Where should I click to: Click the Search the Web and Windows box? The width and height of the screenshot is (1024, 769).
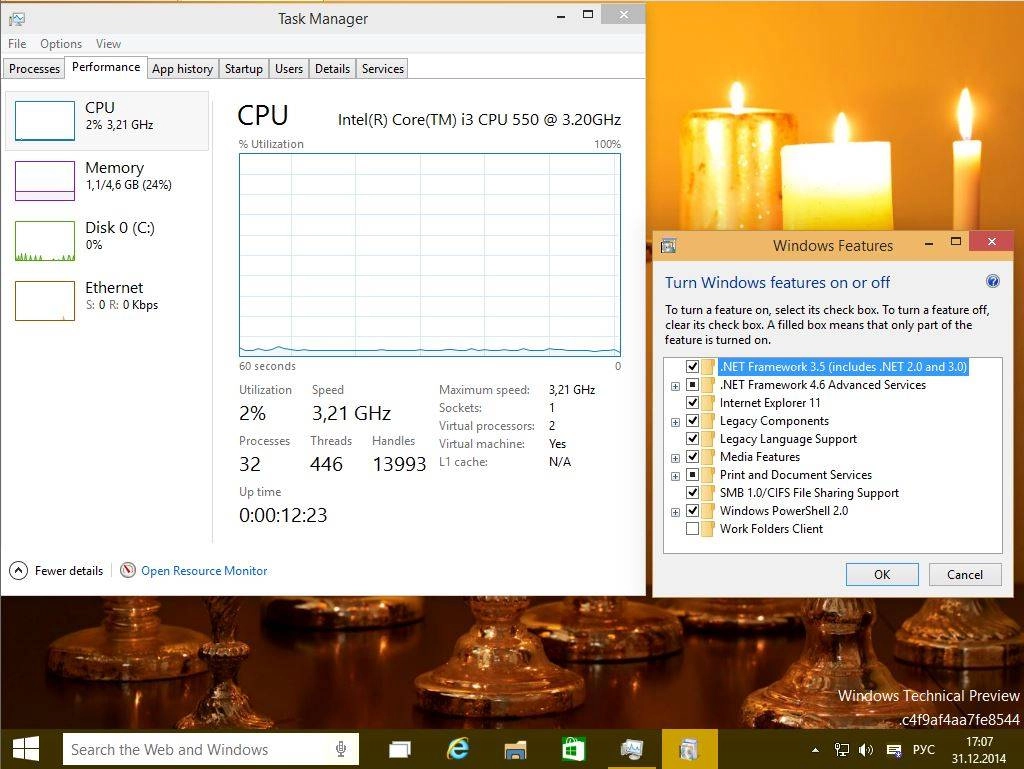[x=210, y=749]
